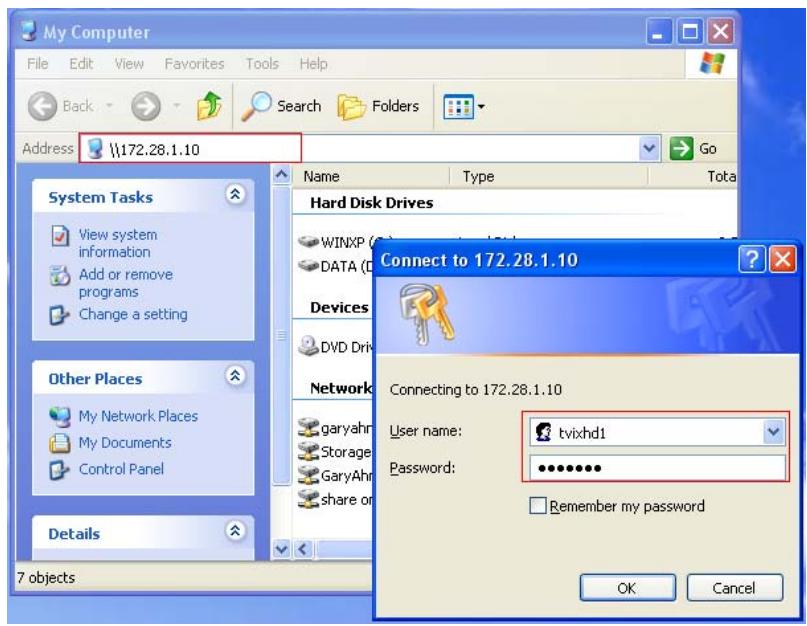Collapse the System Tasks panel
The height and width of the screenshot is (626, 807).
point(235,194)
